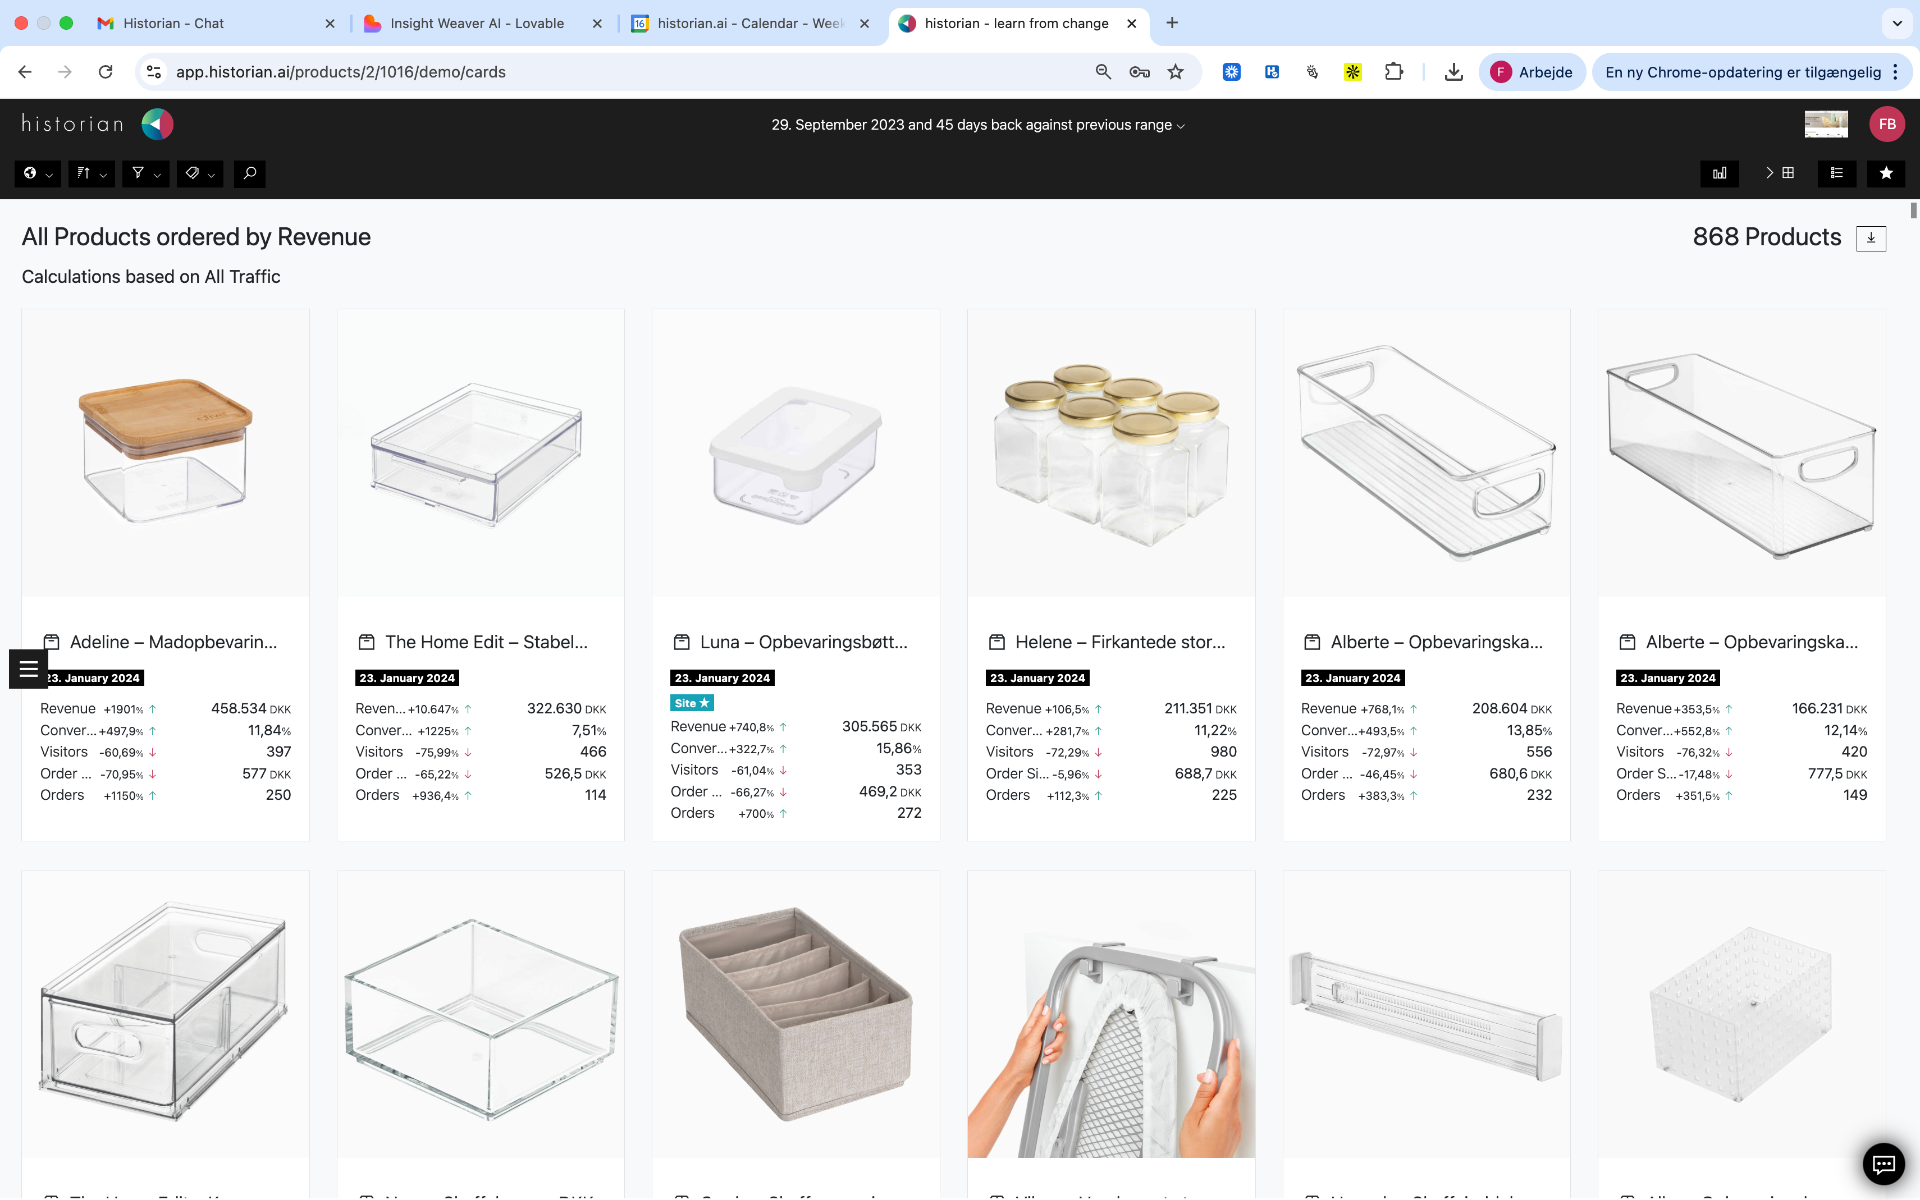The image size is (1920, 1200).
Task: Click revenue value 458.534 DKK
Action: (250, 708)
